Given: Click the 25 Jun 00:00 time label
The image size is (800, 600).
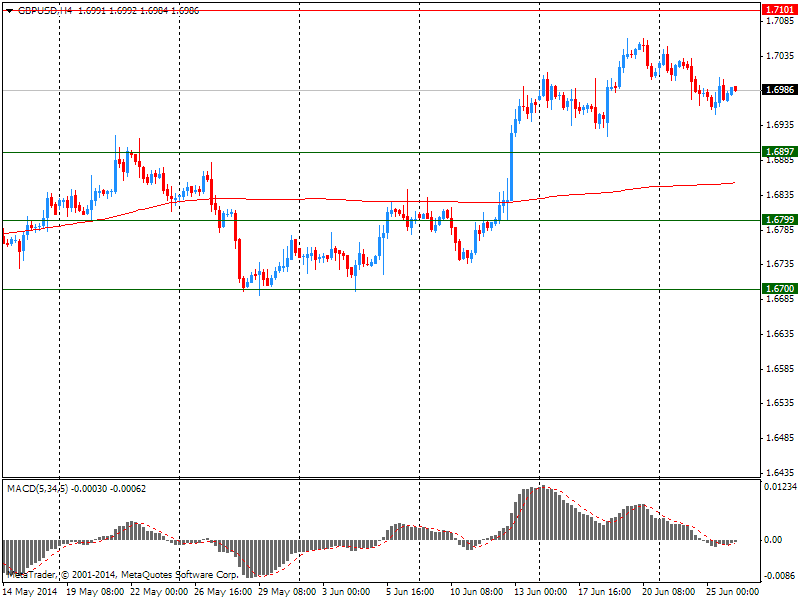Looking at the screenshot, I should (x=733, y=592).
